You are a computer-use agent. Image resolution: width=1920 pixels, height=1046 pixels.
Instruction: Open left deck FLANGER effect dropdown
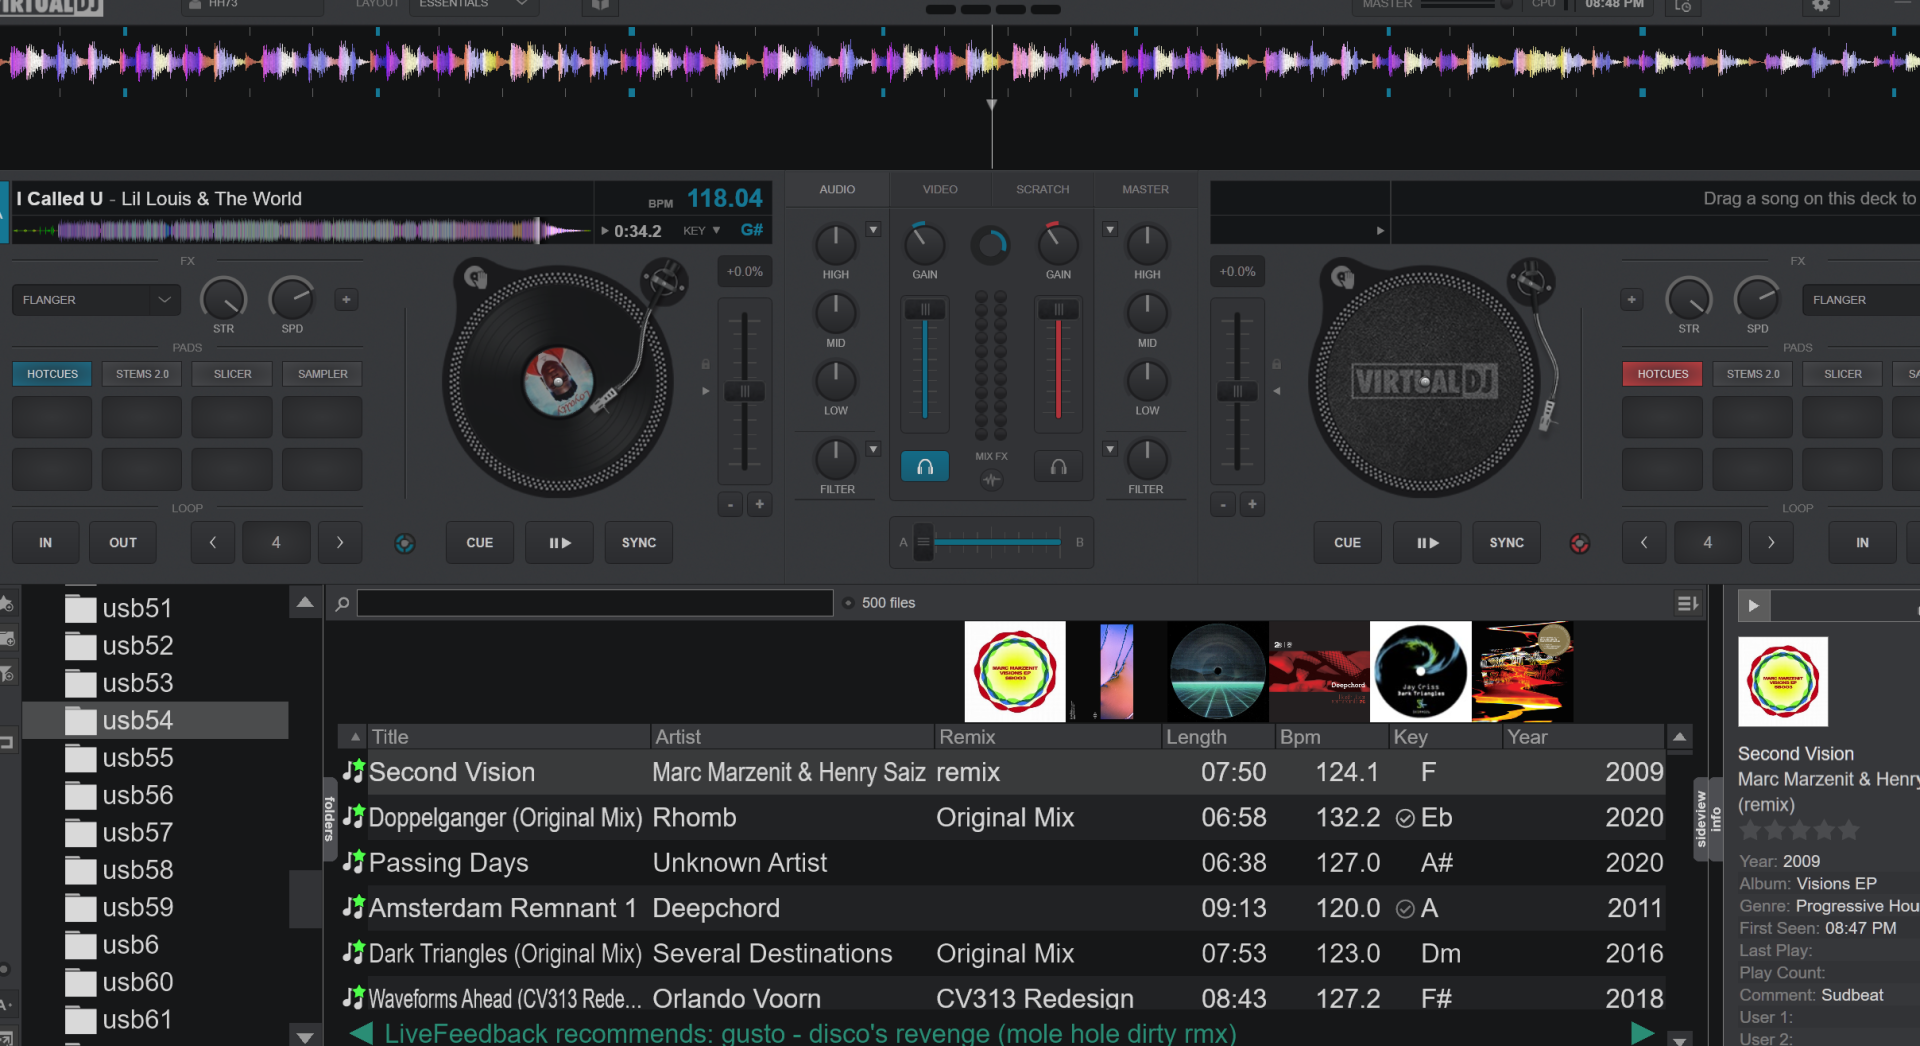(96, 300)
